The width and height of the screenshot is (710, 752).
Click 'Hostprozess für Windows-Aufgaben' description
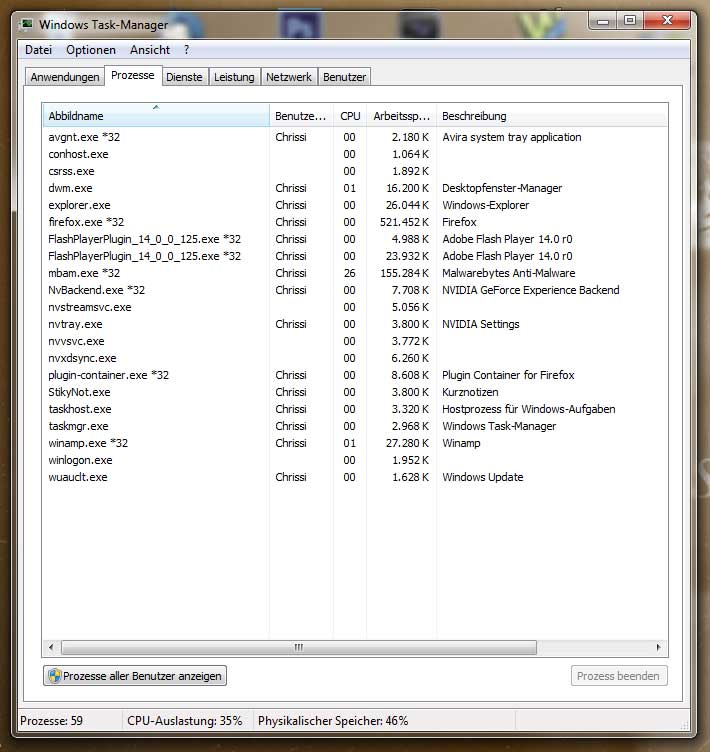point(529,409)
